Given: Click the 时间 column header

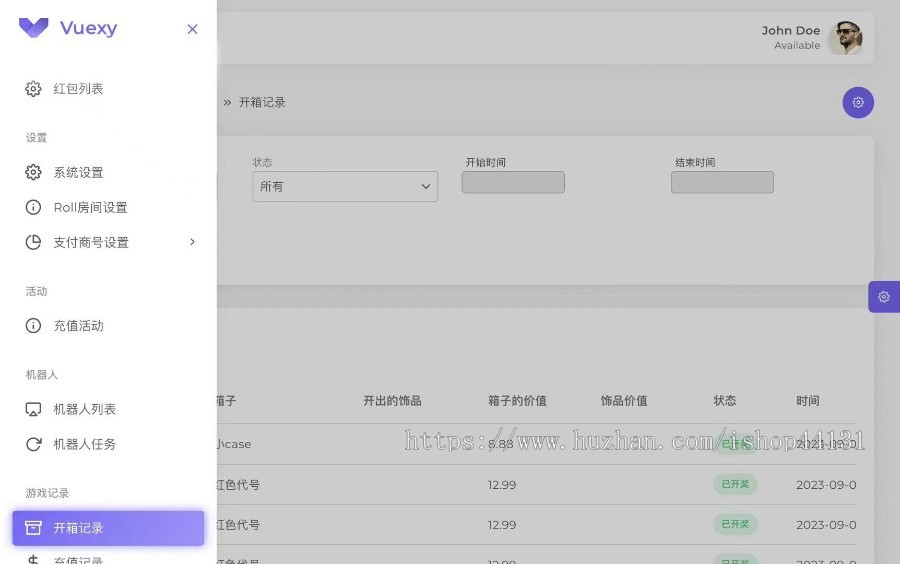Looking at the screenshot, I should click(808, 401).
